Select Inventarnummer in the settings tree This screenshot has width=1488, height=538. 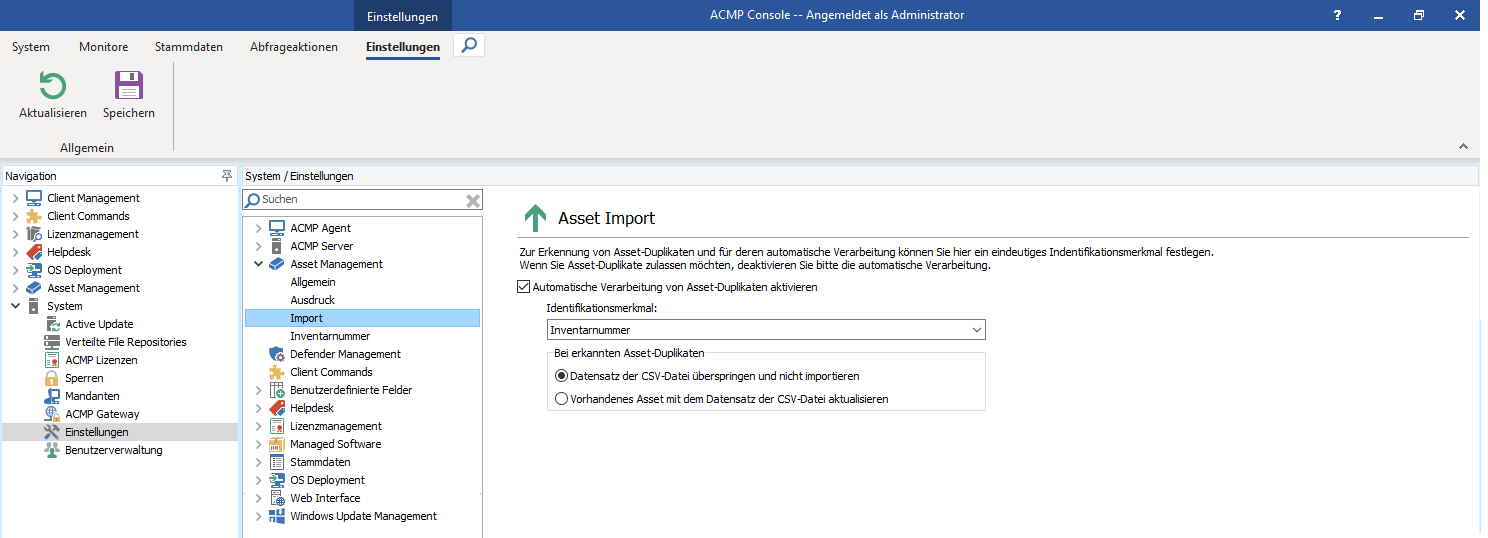click(x=330, y=336)
